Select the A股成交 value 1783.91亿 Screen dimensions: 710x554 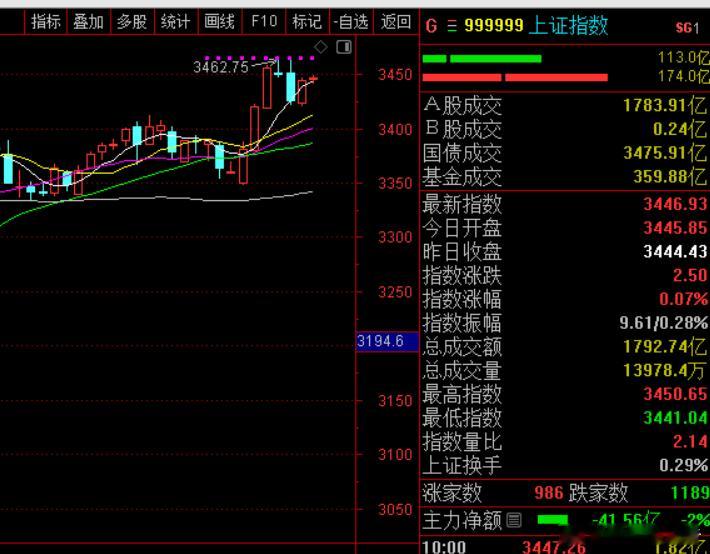tap(665, 106)
